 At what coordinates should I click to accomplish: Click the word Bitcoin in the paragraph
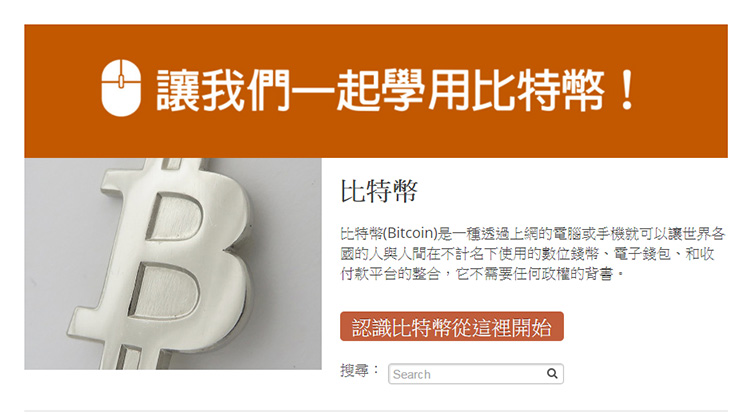(410, 233)
